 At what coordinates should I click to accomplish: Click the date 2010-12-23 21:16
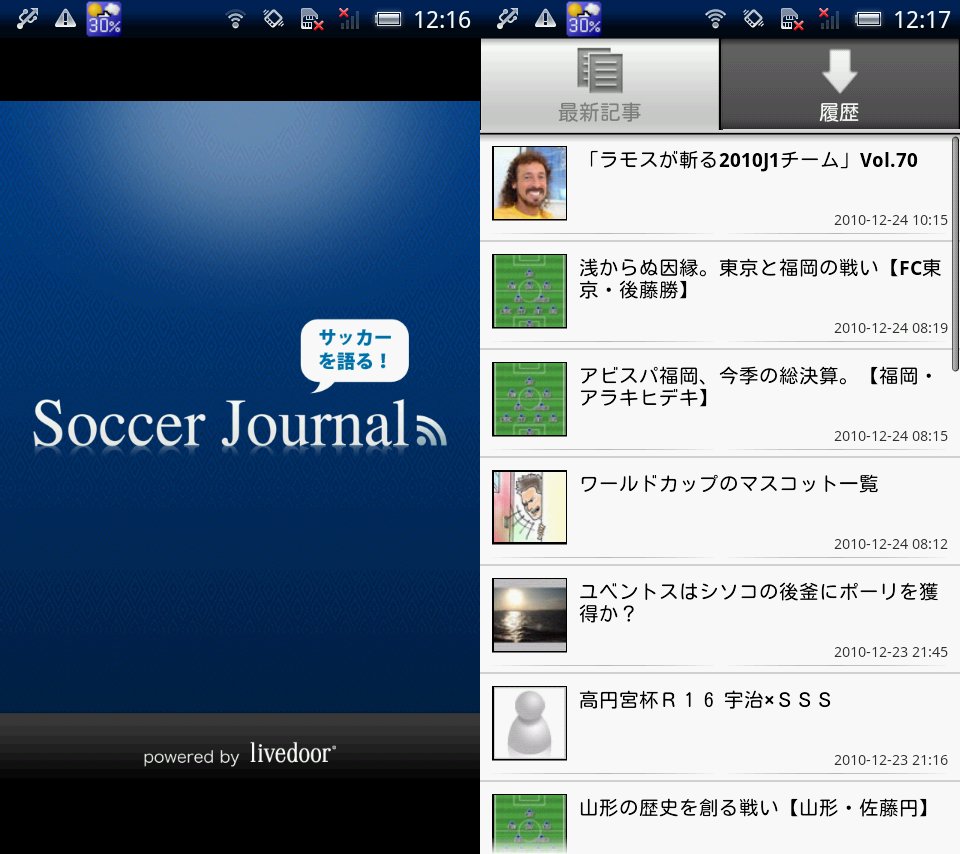pyautogui.click(x=890, y=760)
